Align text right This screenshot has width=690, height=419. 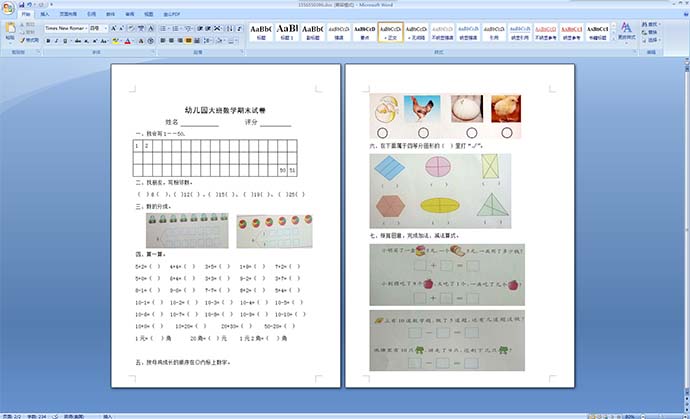pyautogui.click(x=180, y=41)
